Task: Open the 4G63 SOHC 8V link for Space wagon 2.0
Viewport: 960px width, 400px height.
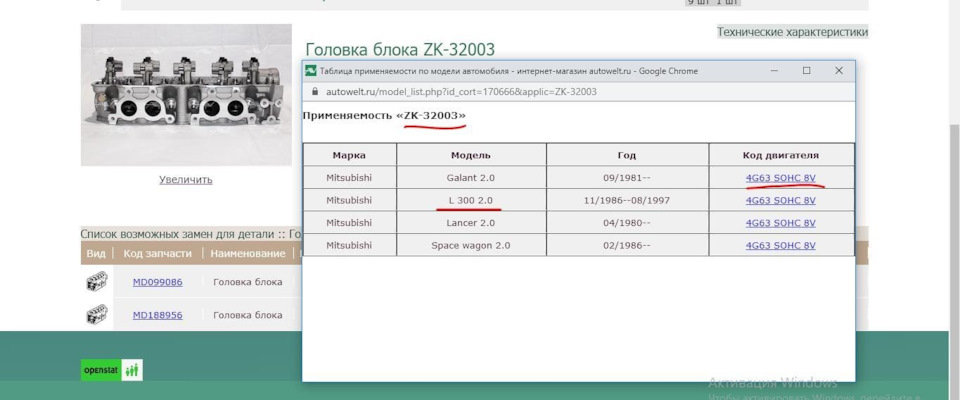Action: click(x=781, y=245)
